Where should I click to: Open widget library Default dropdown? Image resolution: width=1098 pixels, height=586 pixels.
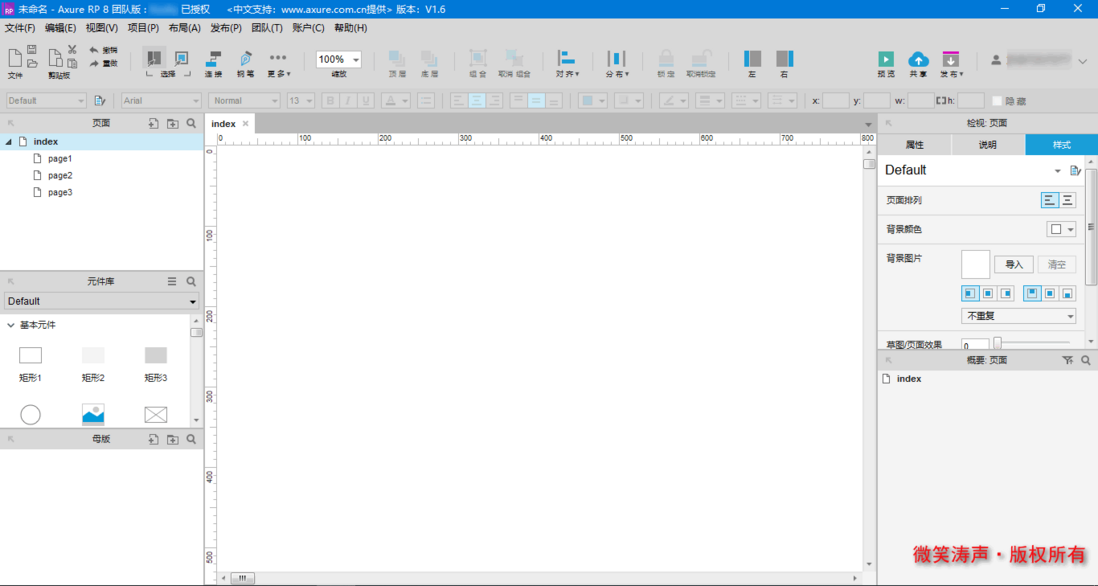[102, 301]
